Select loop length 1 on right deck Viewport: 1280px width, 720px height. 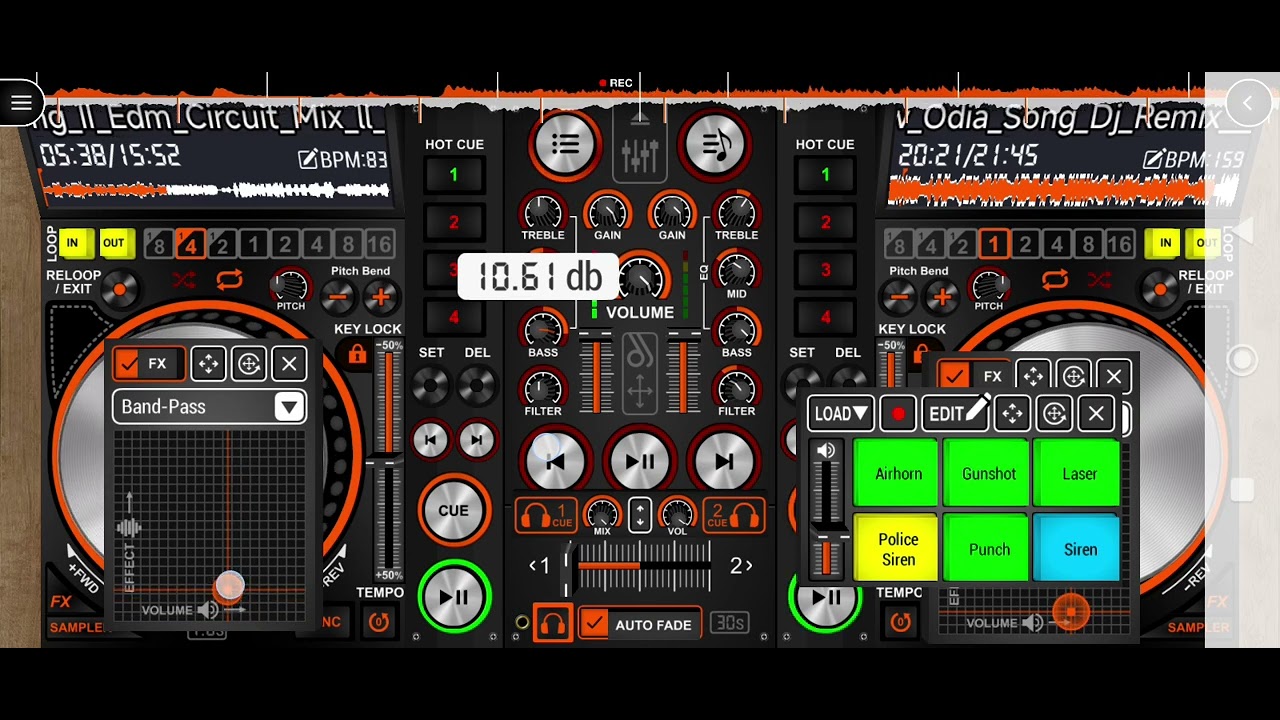993,244
